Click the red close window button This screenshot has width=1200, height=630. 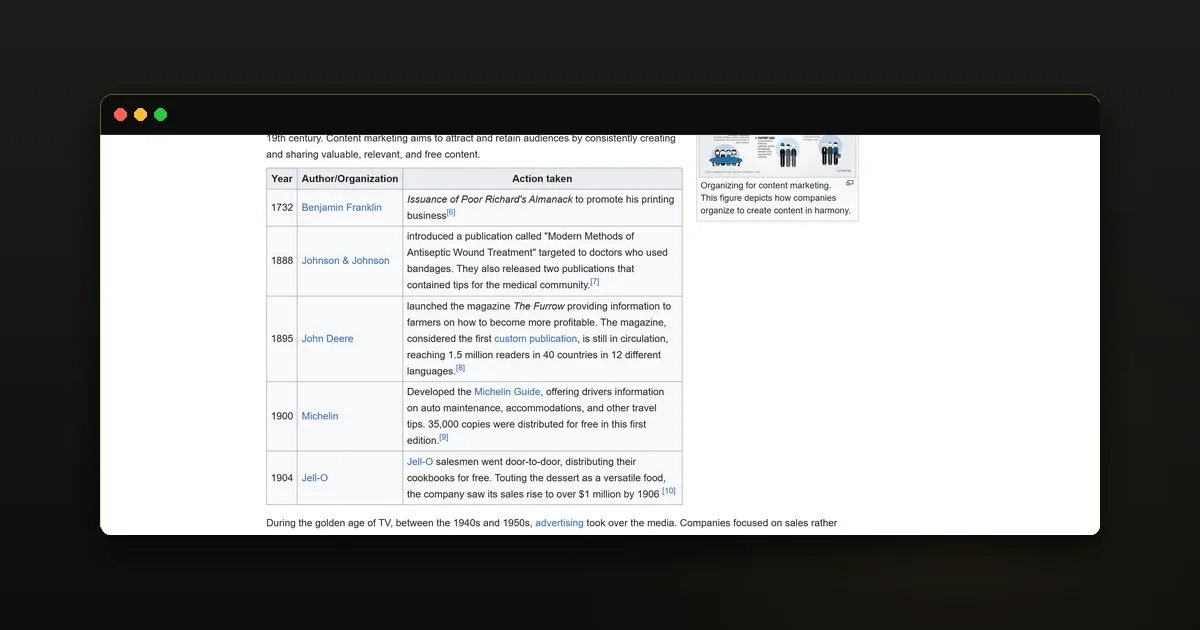[120, 115]
